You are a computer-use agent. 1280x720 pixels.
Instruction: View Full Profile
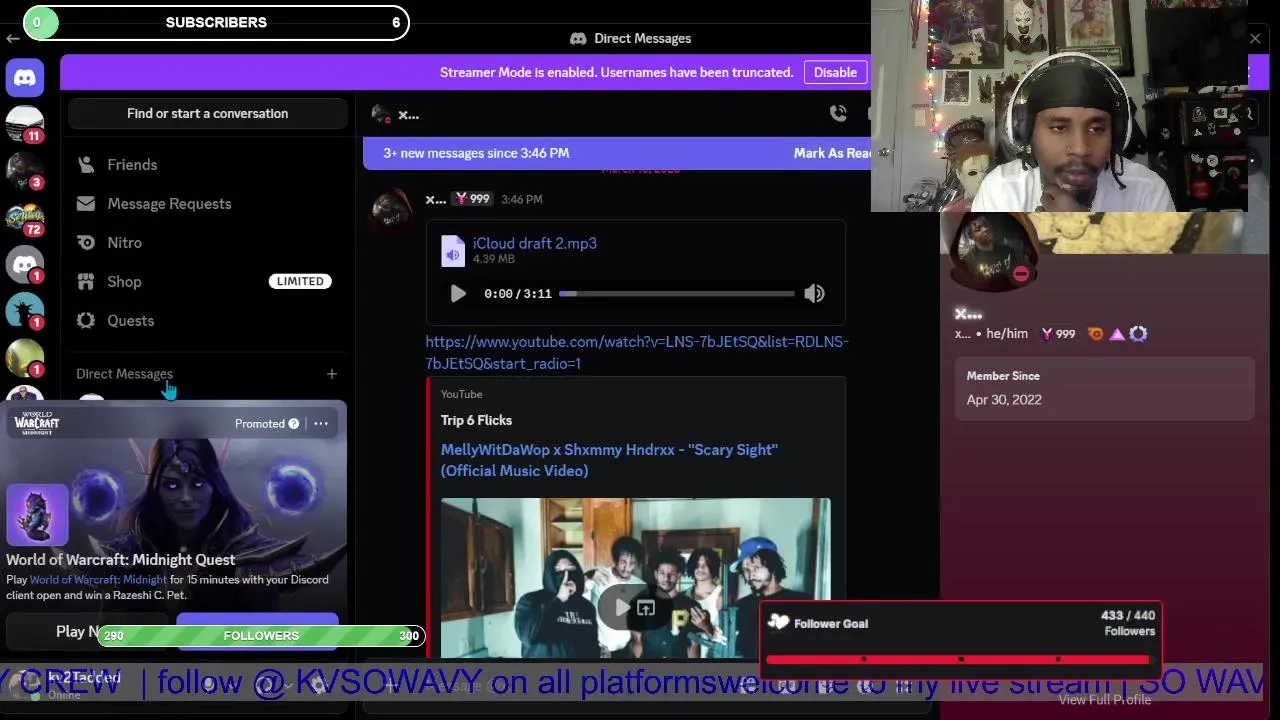point(1104,700)
